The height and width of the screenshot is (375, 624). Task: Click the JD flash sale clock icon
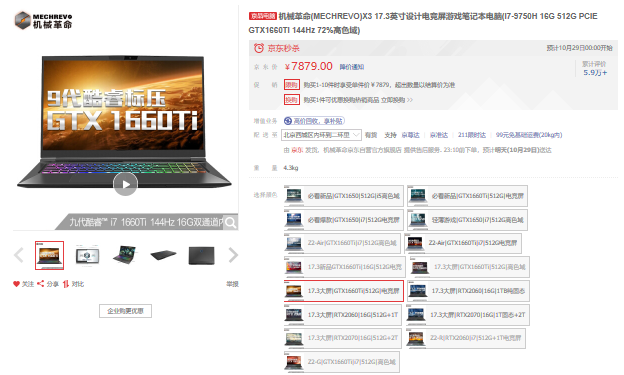[x=259, y=48]
